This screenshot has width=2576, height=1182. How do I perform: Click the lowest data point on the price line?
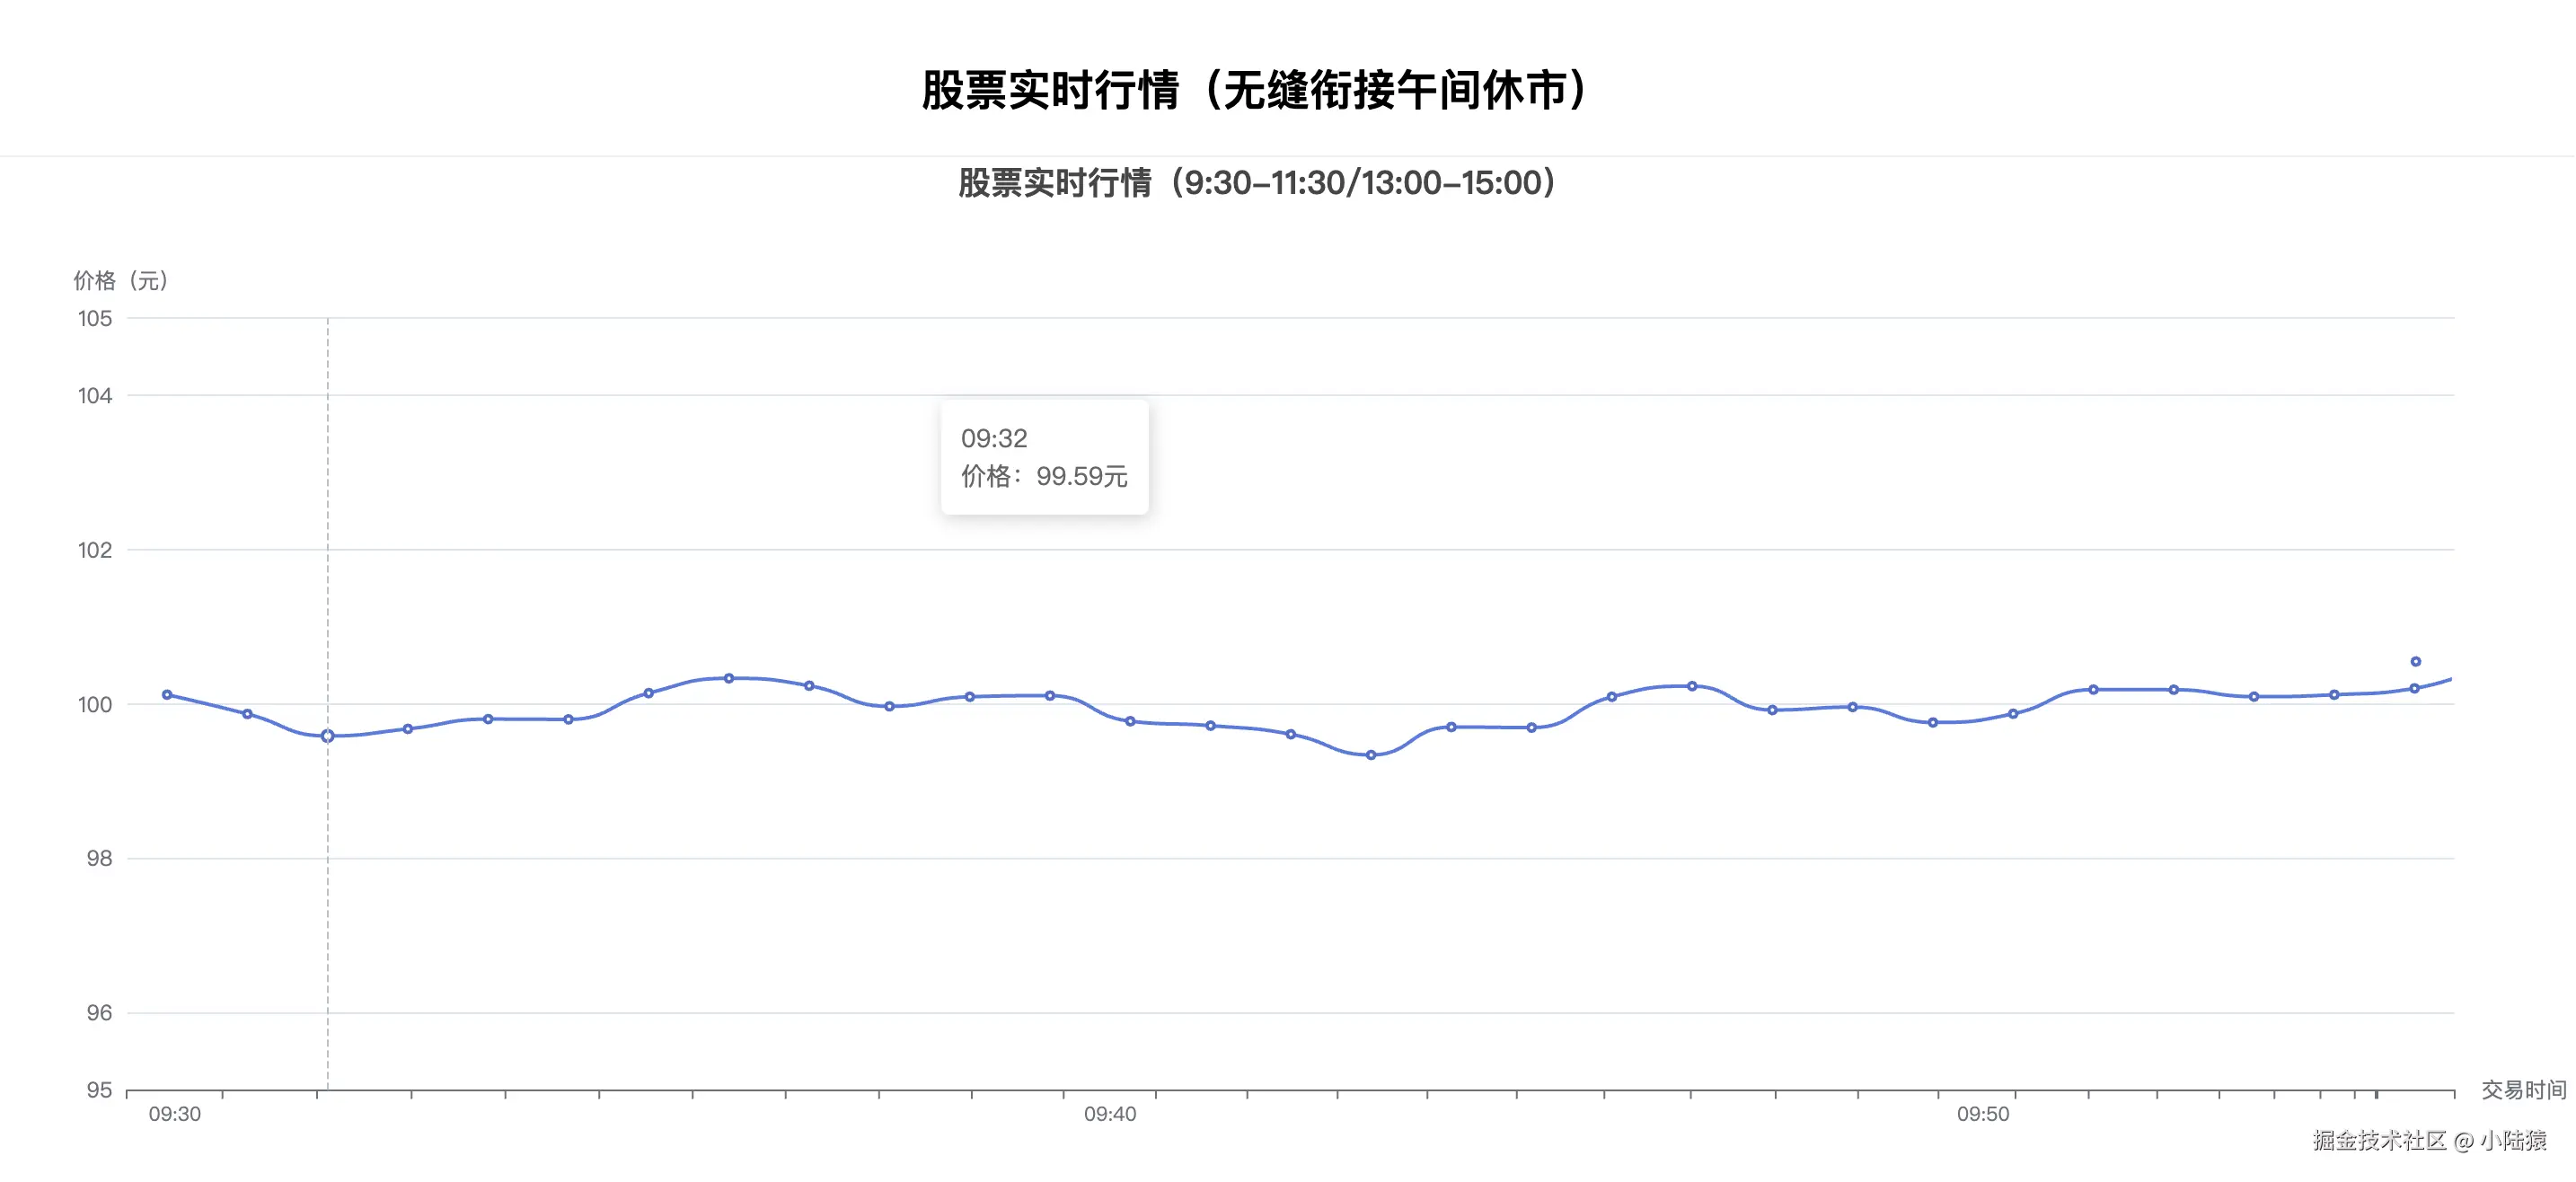(x=1371, y=755)
